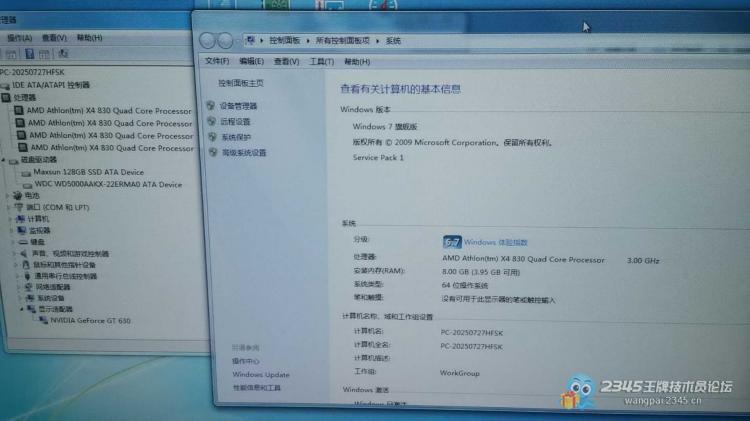
Task: Click the NVIDIA GeForce GT 630 device icon
Action: 43,320
